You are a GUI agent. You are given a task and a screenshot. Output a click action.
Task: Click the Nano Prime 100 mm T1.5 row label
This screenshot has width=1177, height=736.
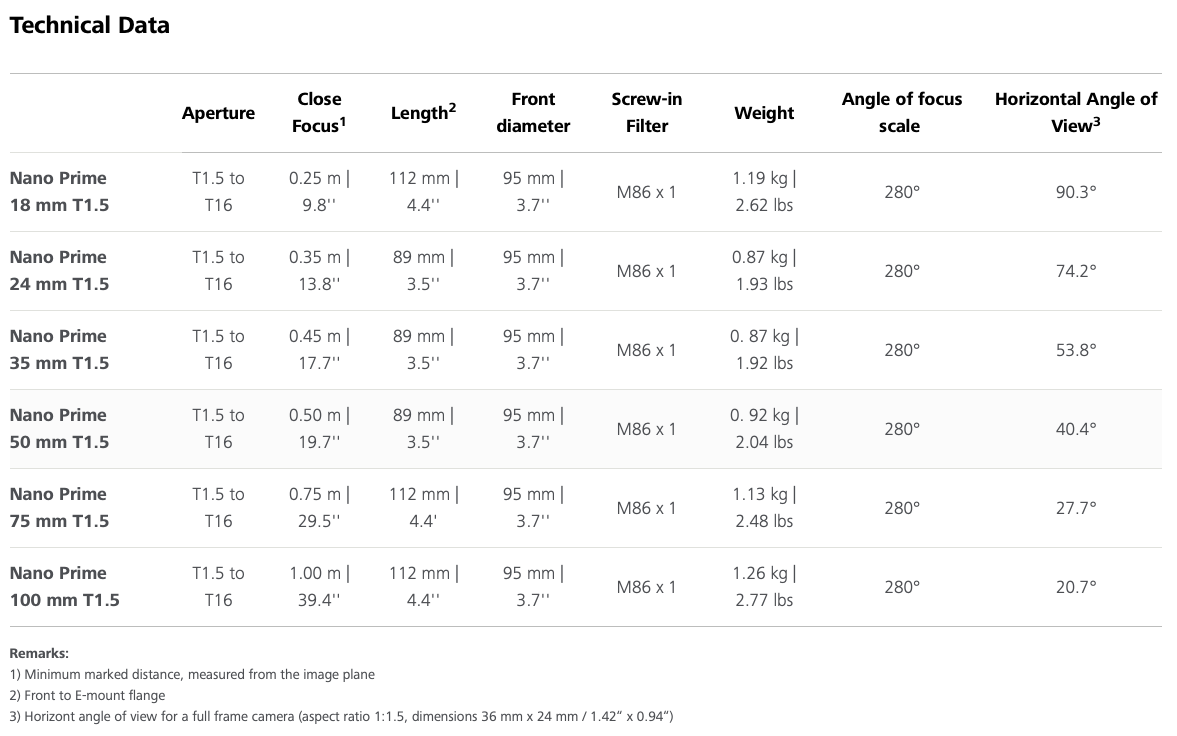(x=64, y=586)
